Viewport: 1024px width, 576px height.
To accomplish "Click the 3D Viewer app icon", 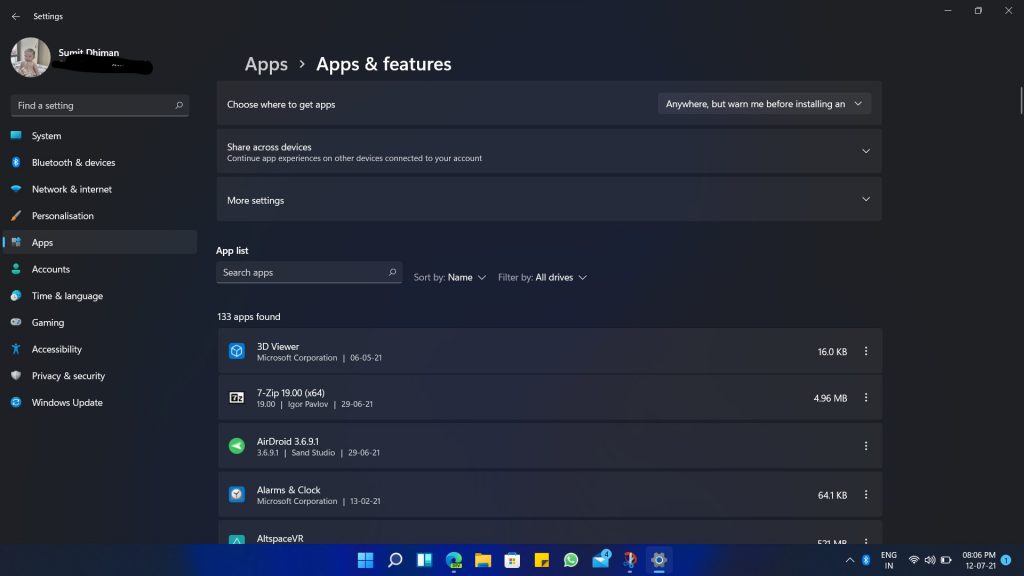I will pos(236,351).
